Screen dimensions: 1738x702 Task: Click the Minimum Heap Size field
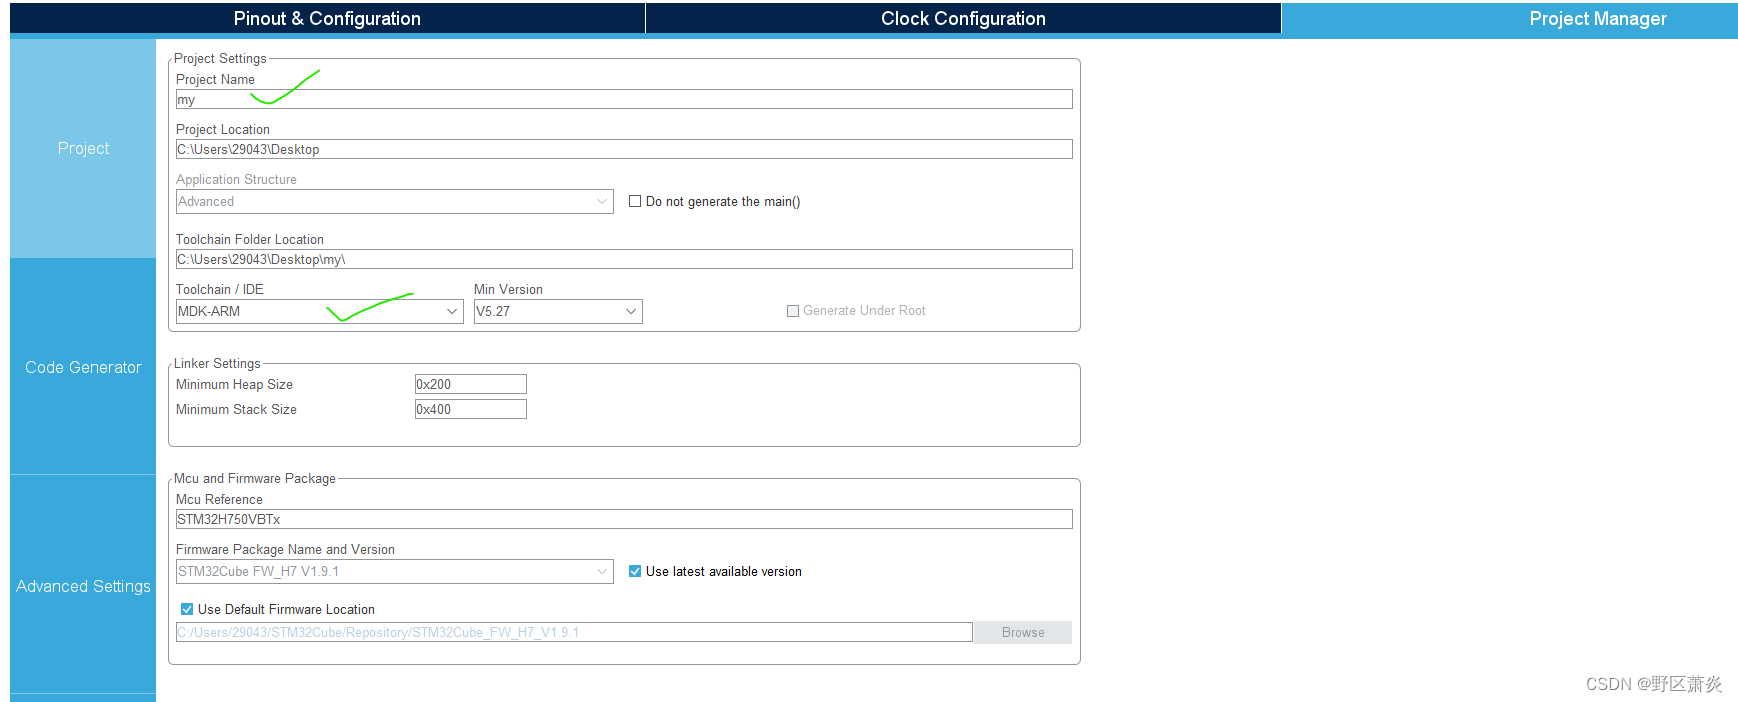pyautogui.click(x=471, y=384)
